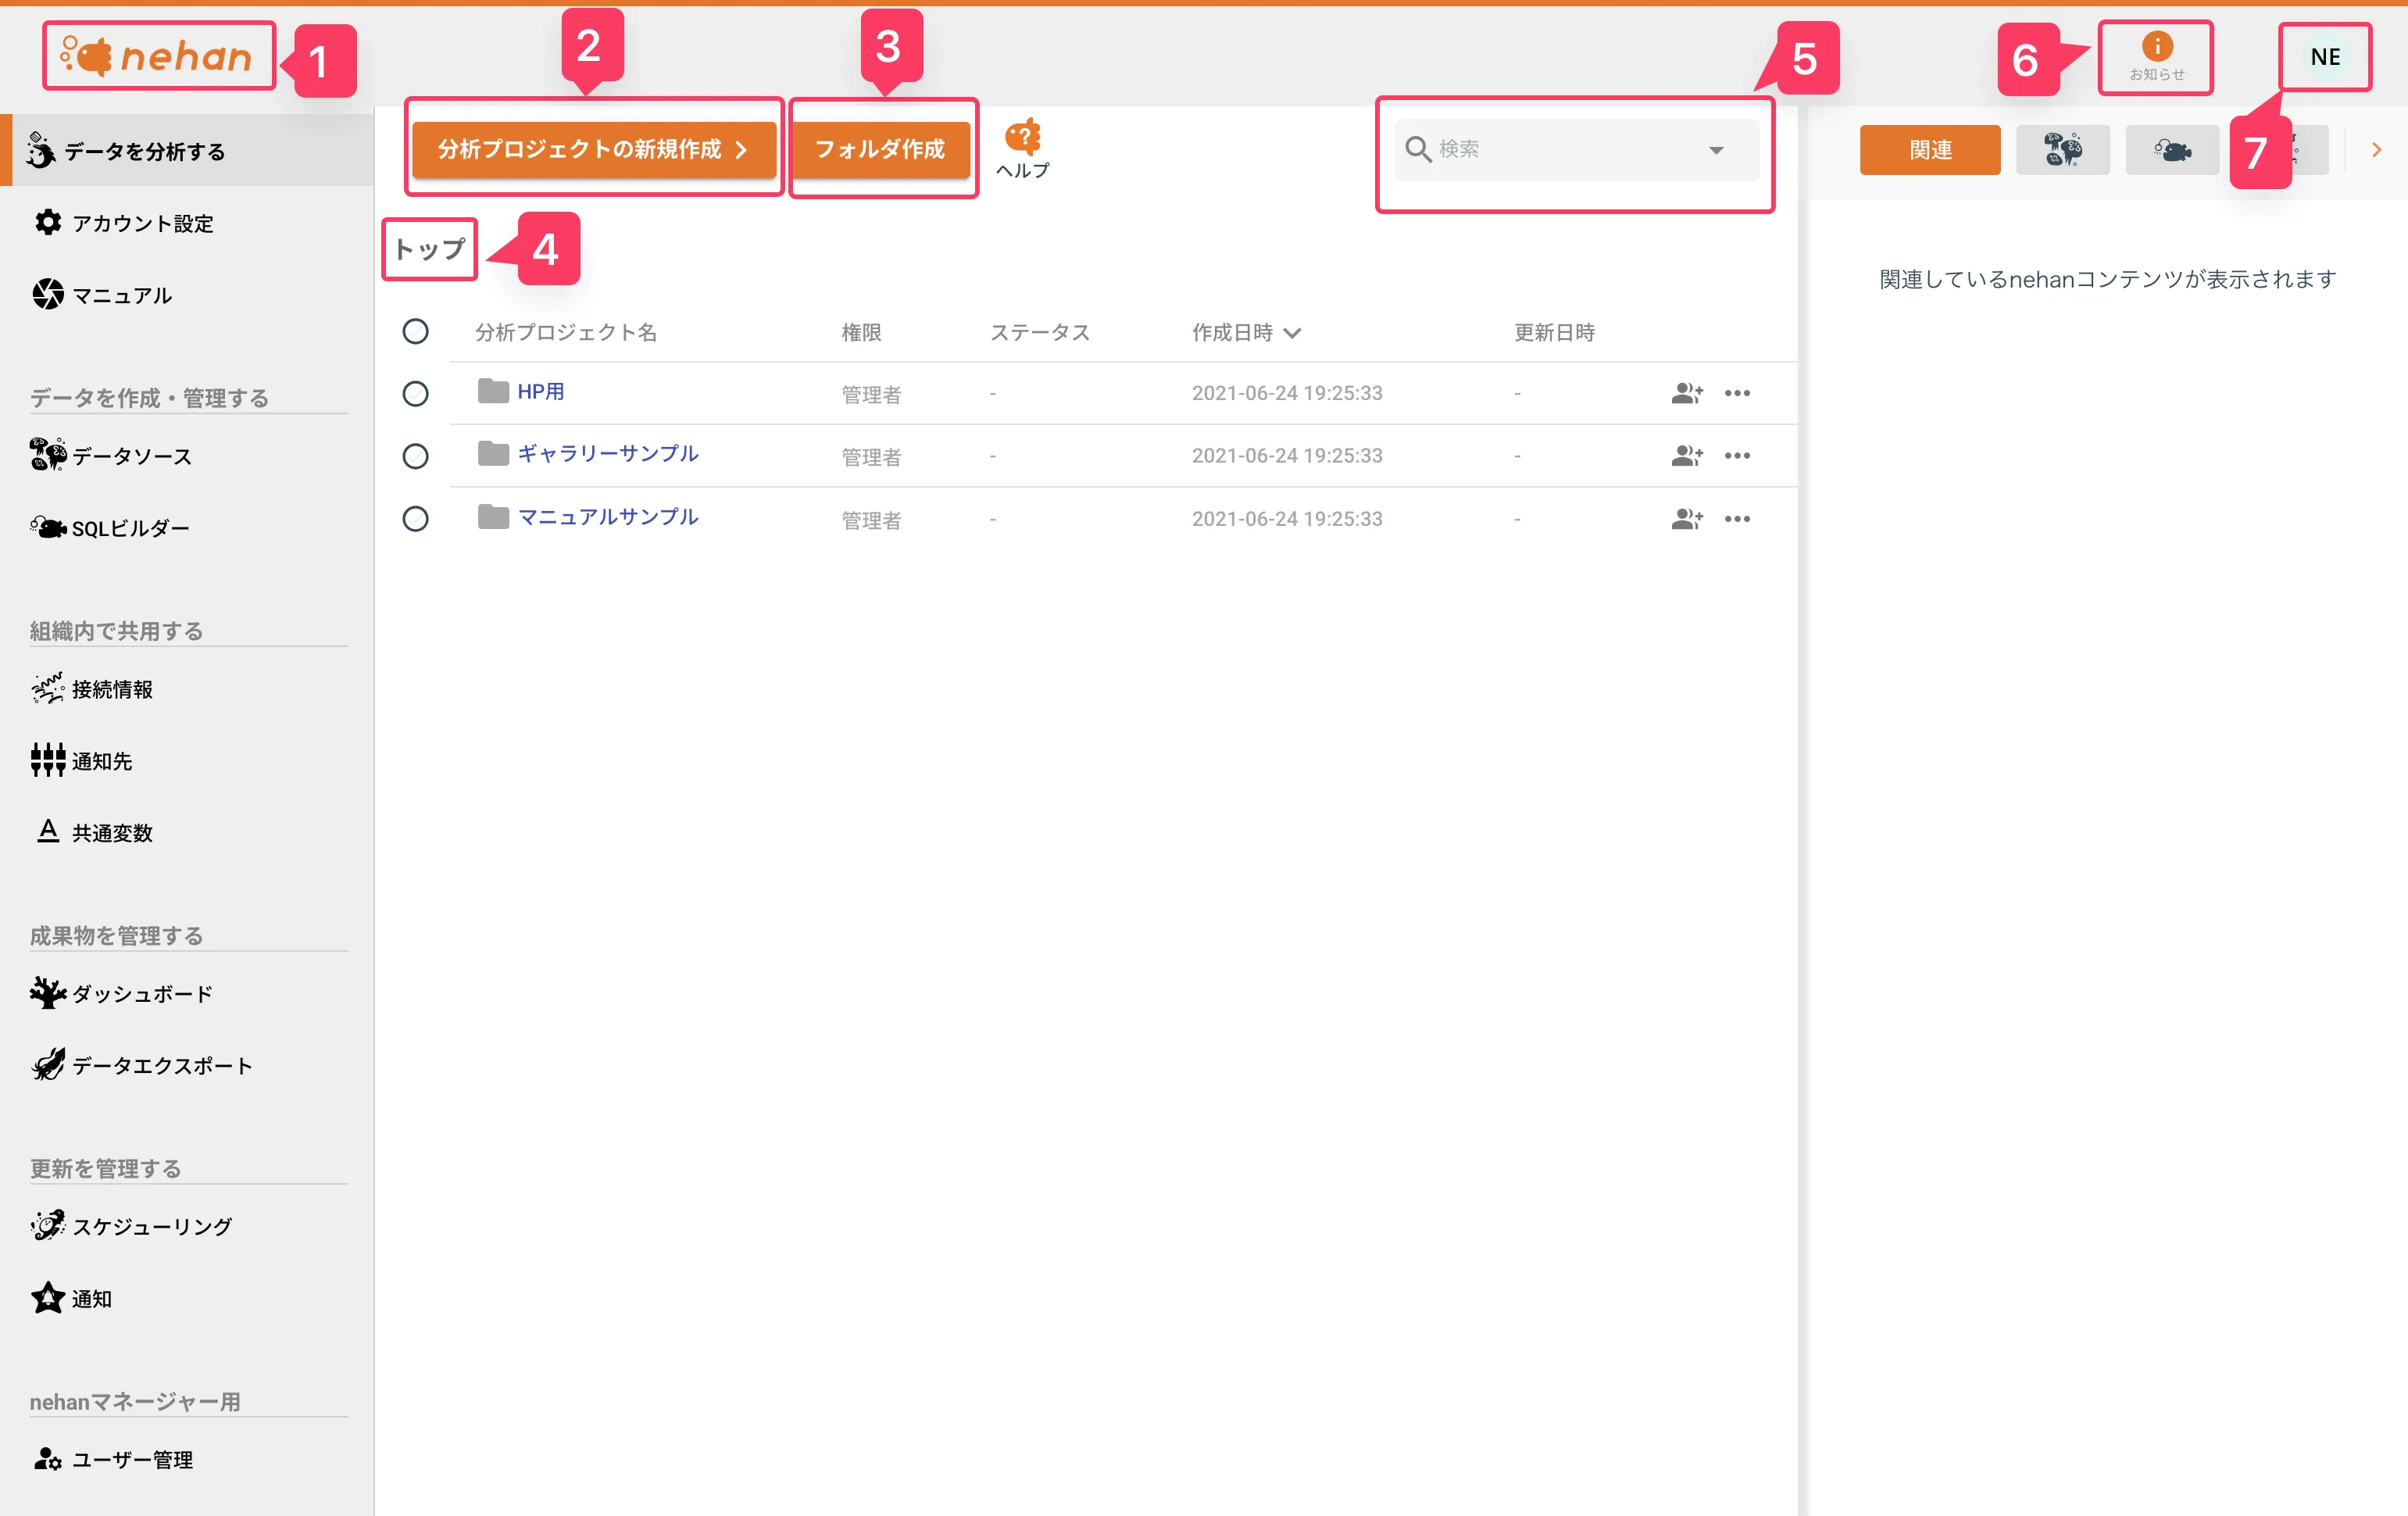Image resolution: width=2408 pixels, height=1516 pixels.
Task: Click the マニュアルサンプル folder icon
Action: coord(493,517)
